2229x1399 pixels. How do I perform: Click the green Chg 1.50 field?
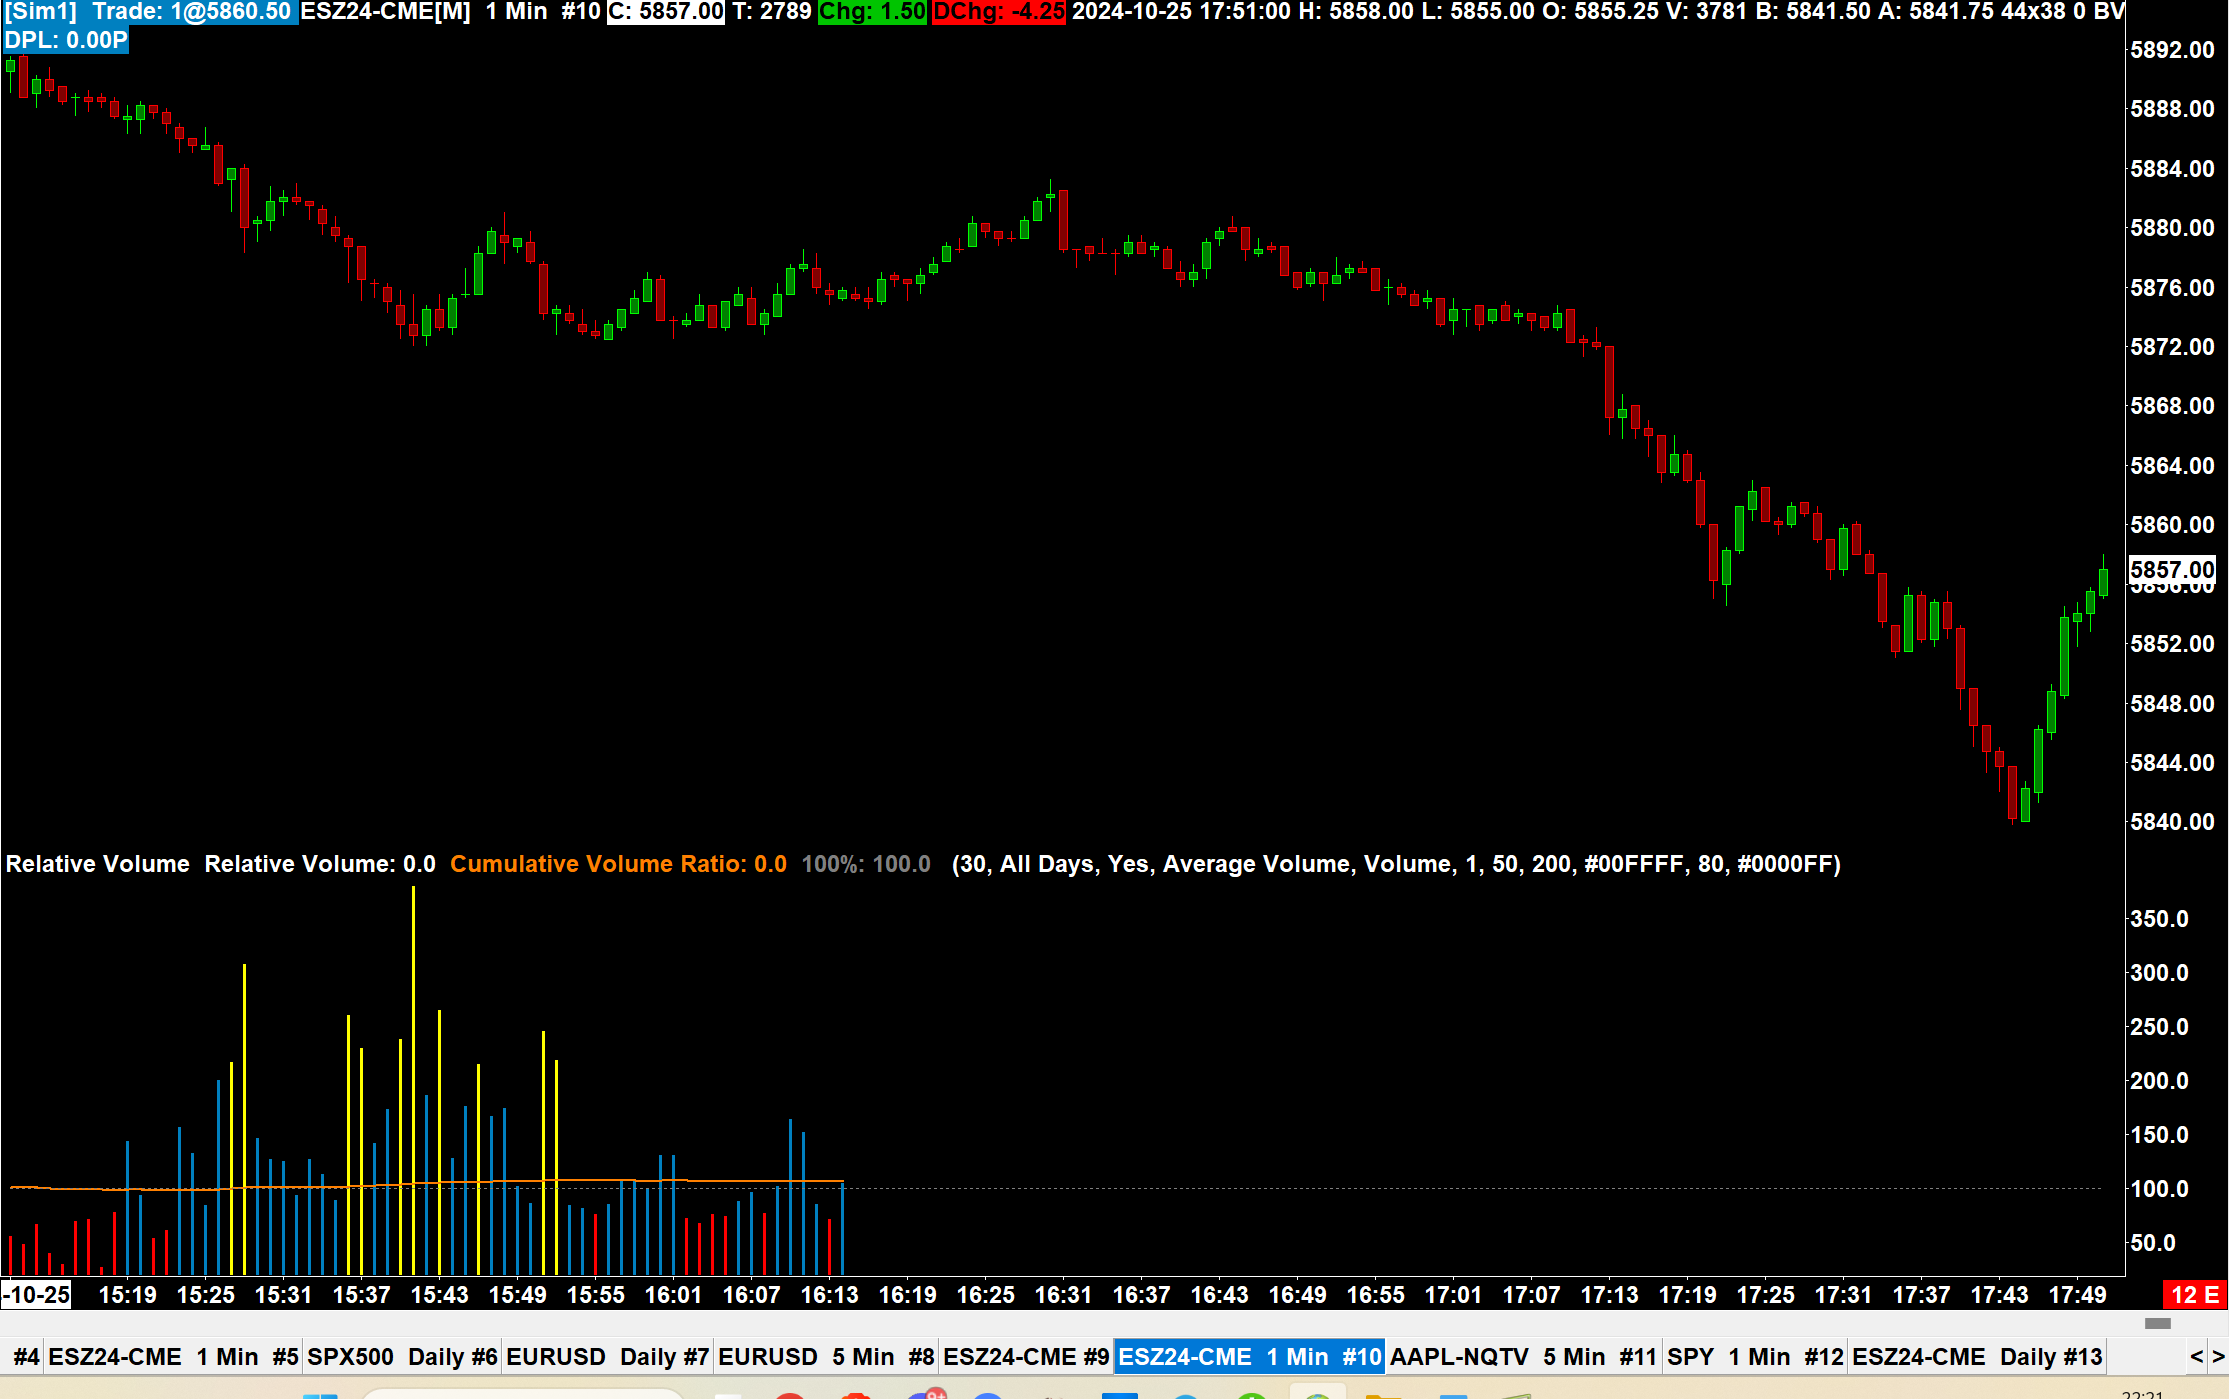pyautogui.click(x=872, y=12)
